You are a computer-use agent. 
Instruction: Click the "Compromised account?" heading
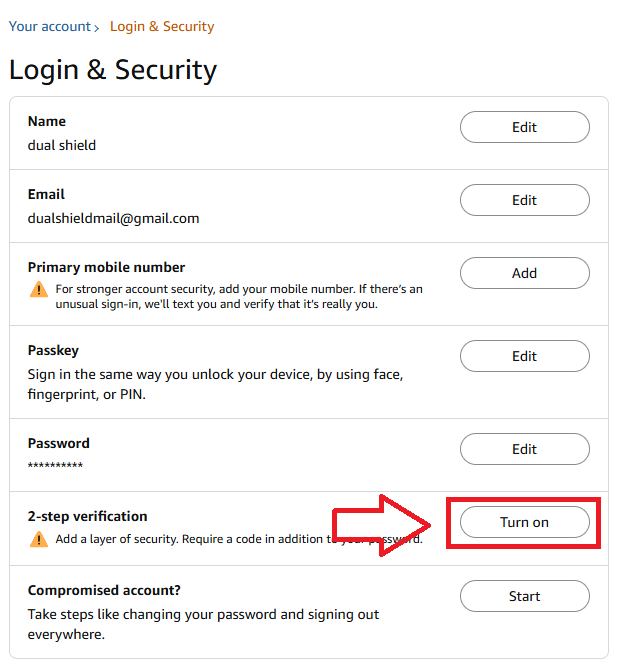pos(104,590)
